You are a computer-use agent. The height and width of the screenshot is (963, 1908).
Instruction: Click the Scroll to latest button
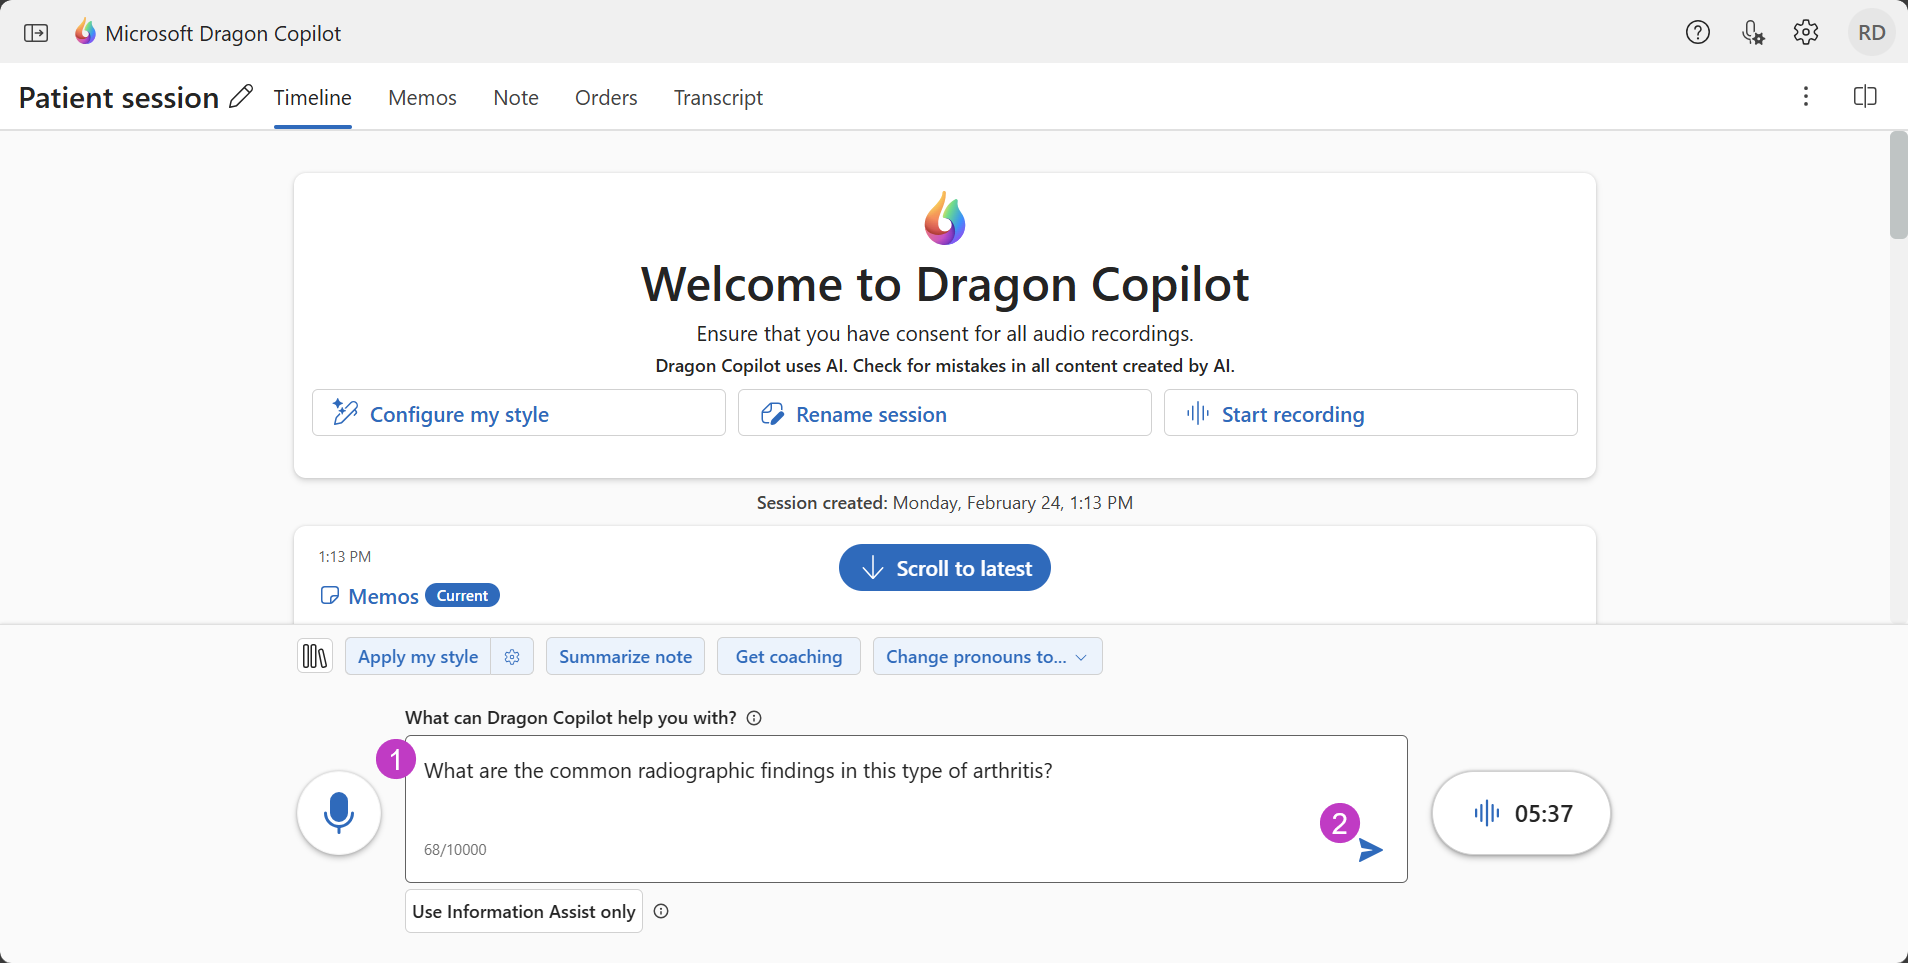[x=944, y=568]
